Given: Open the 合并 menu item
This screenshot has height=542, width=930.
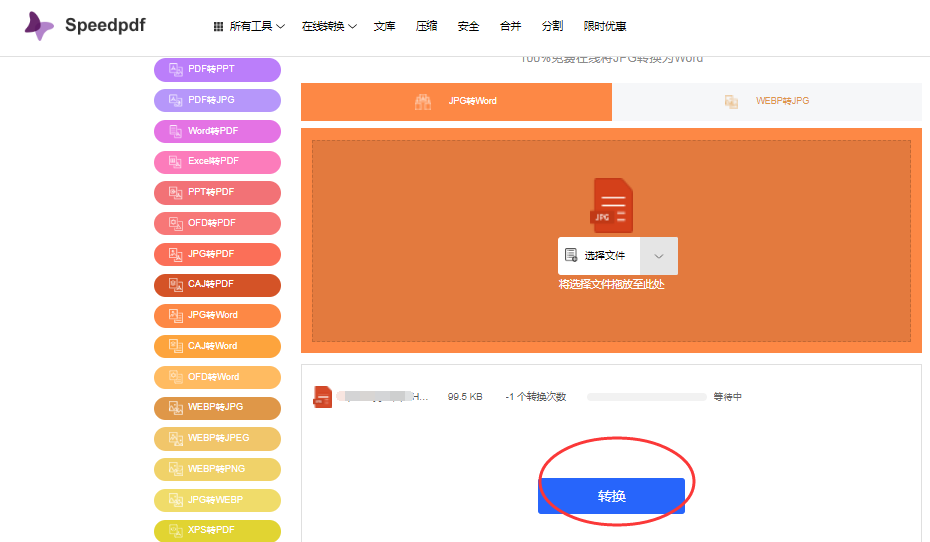Looking at the screenshot, I should tap(510, 26).
